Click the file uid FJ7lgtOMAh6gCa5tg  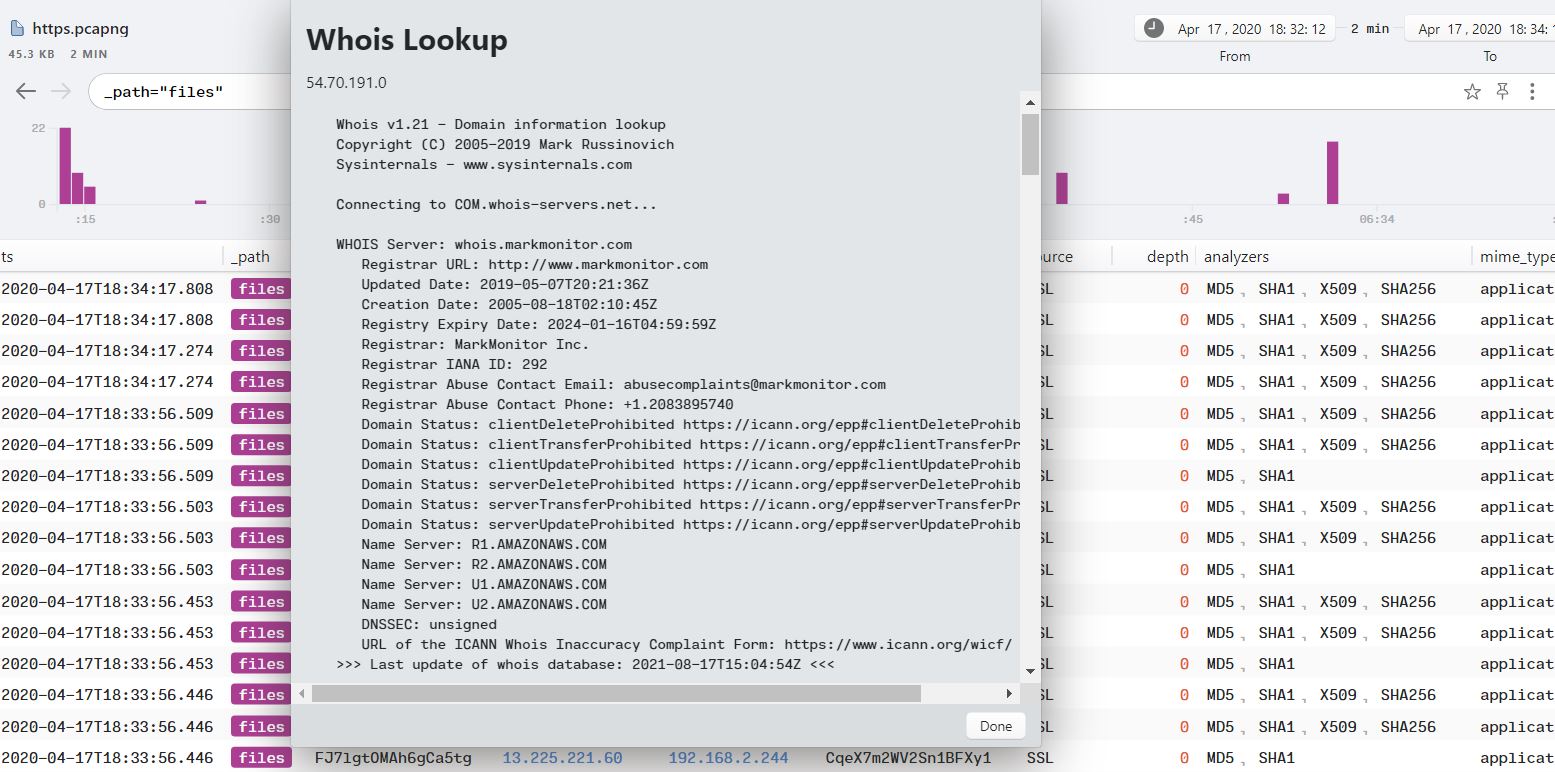coord(393,758)
